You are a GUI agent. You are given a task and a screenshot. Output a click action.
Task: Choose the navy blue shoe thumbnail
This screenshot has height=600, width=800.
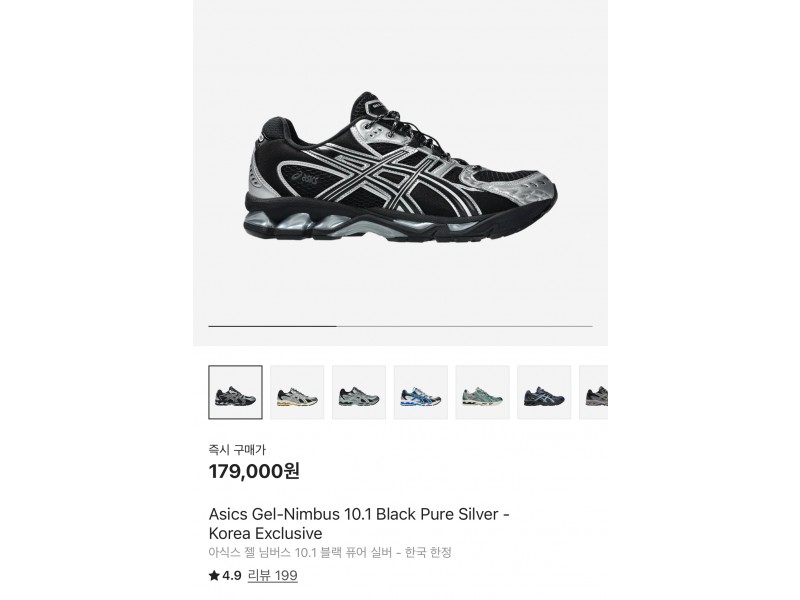pyautogui.click(x=544, y=392)
